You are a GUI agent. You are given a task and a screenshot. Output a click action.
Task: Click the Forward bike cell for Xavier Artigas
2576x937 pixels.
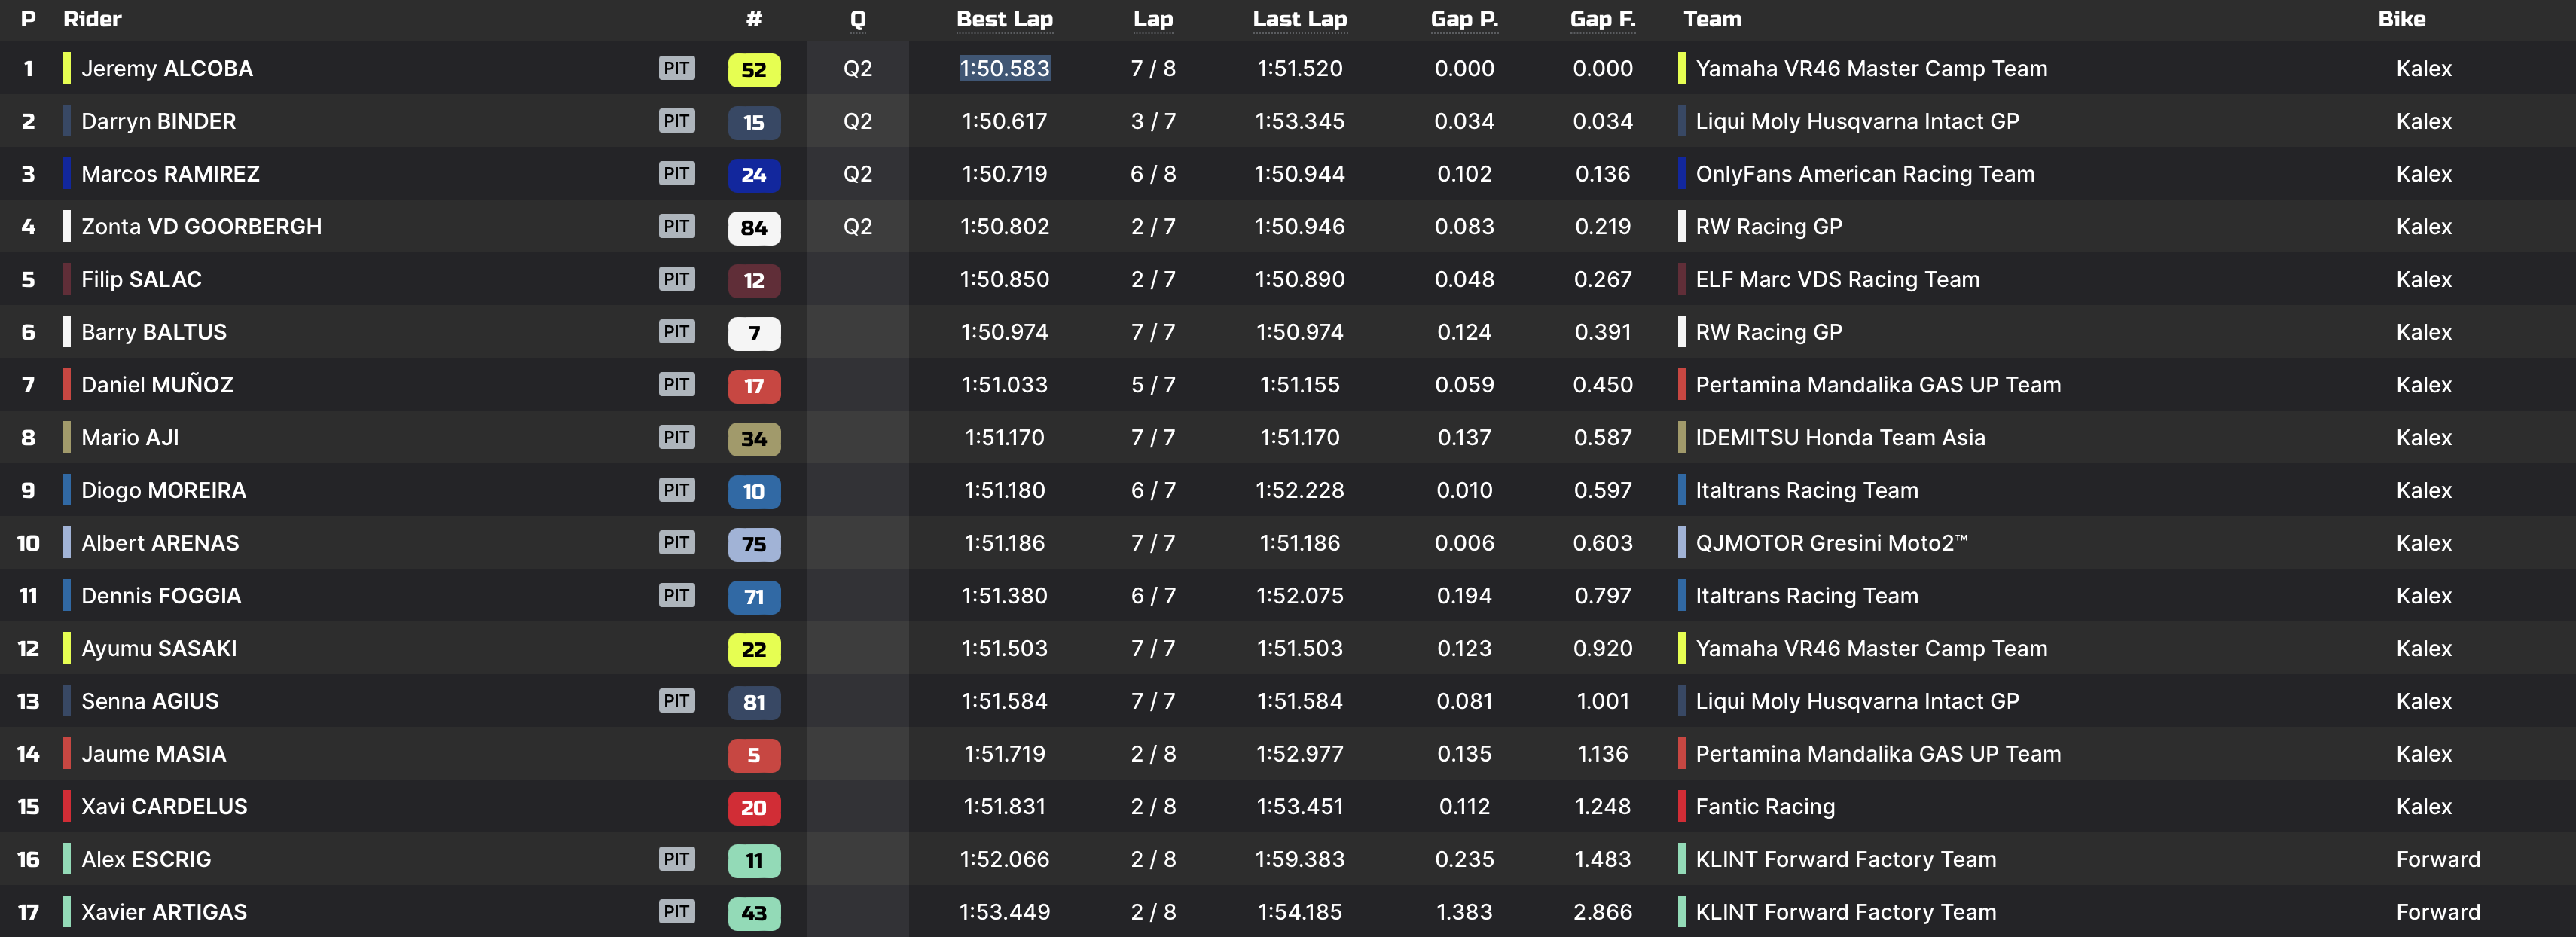coord(2438,912)
